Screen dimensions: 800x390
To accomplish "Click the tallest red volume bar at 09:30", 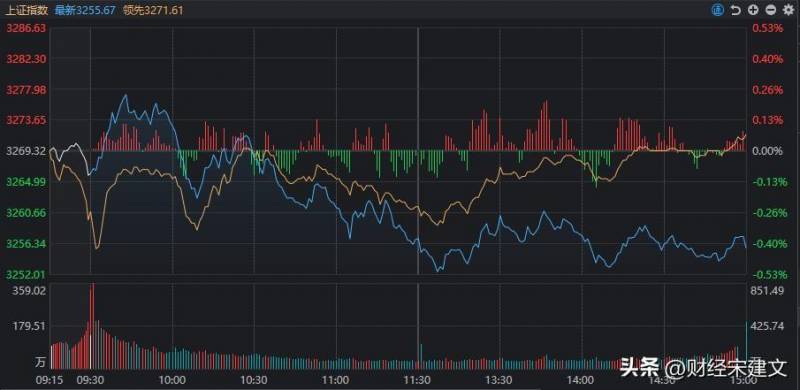I will coord(92,326).
